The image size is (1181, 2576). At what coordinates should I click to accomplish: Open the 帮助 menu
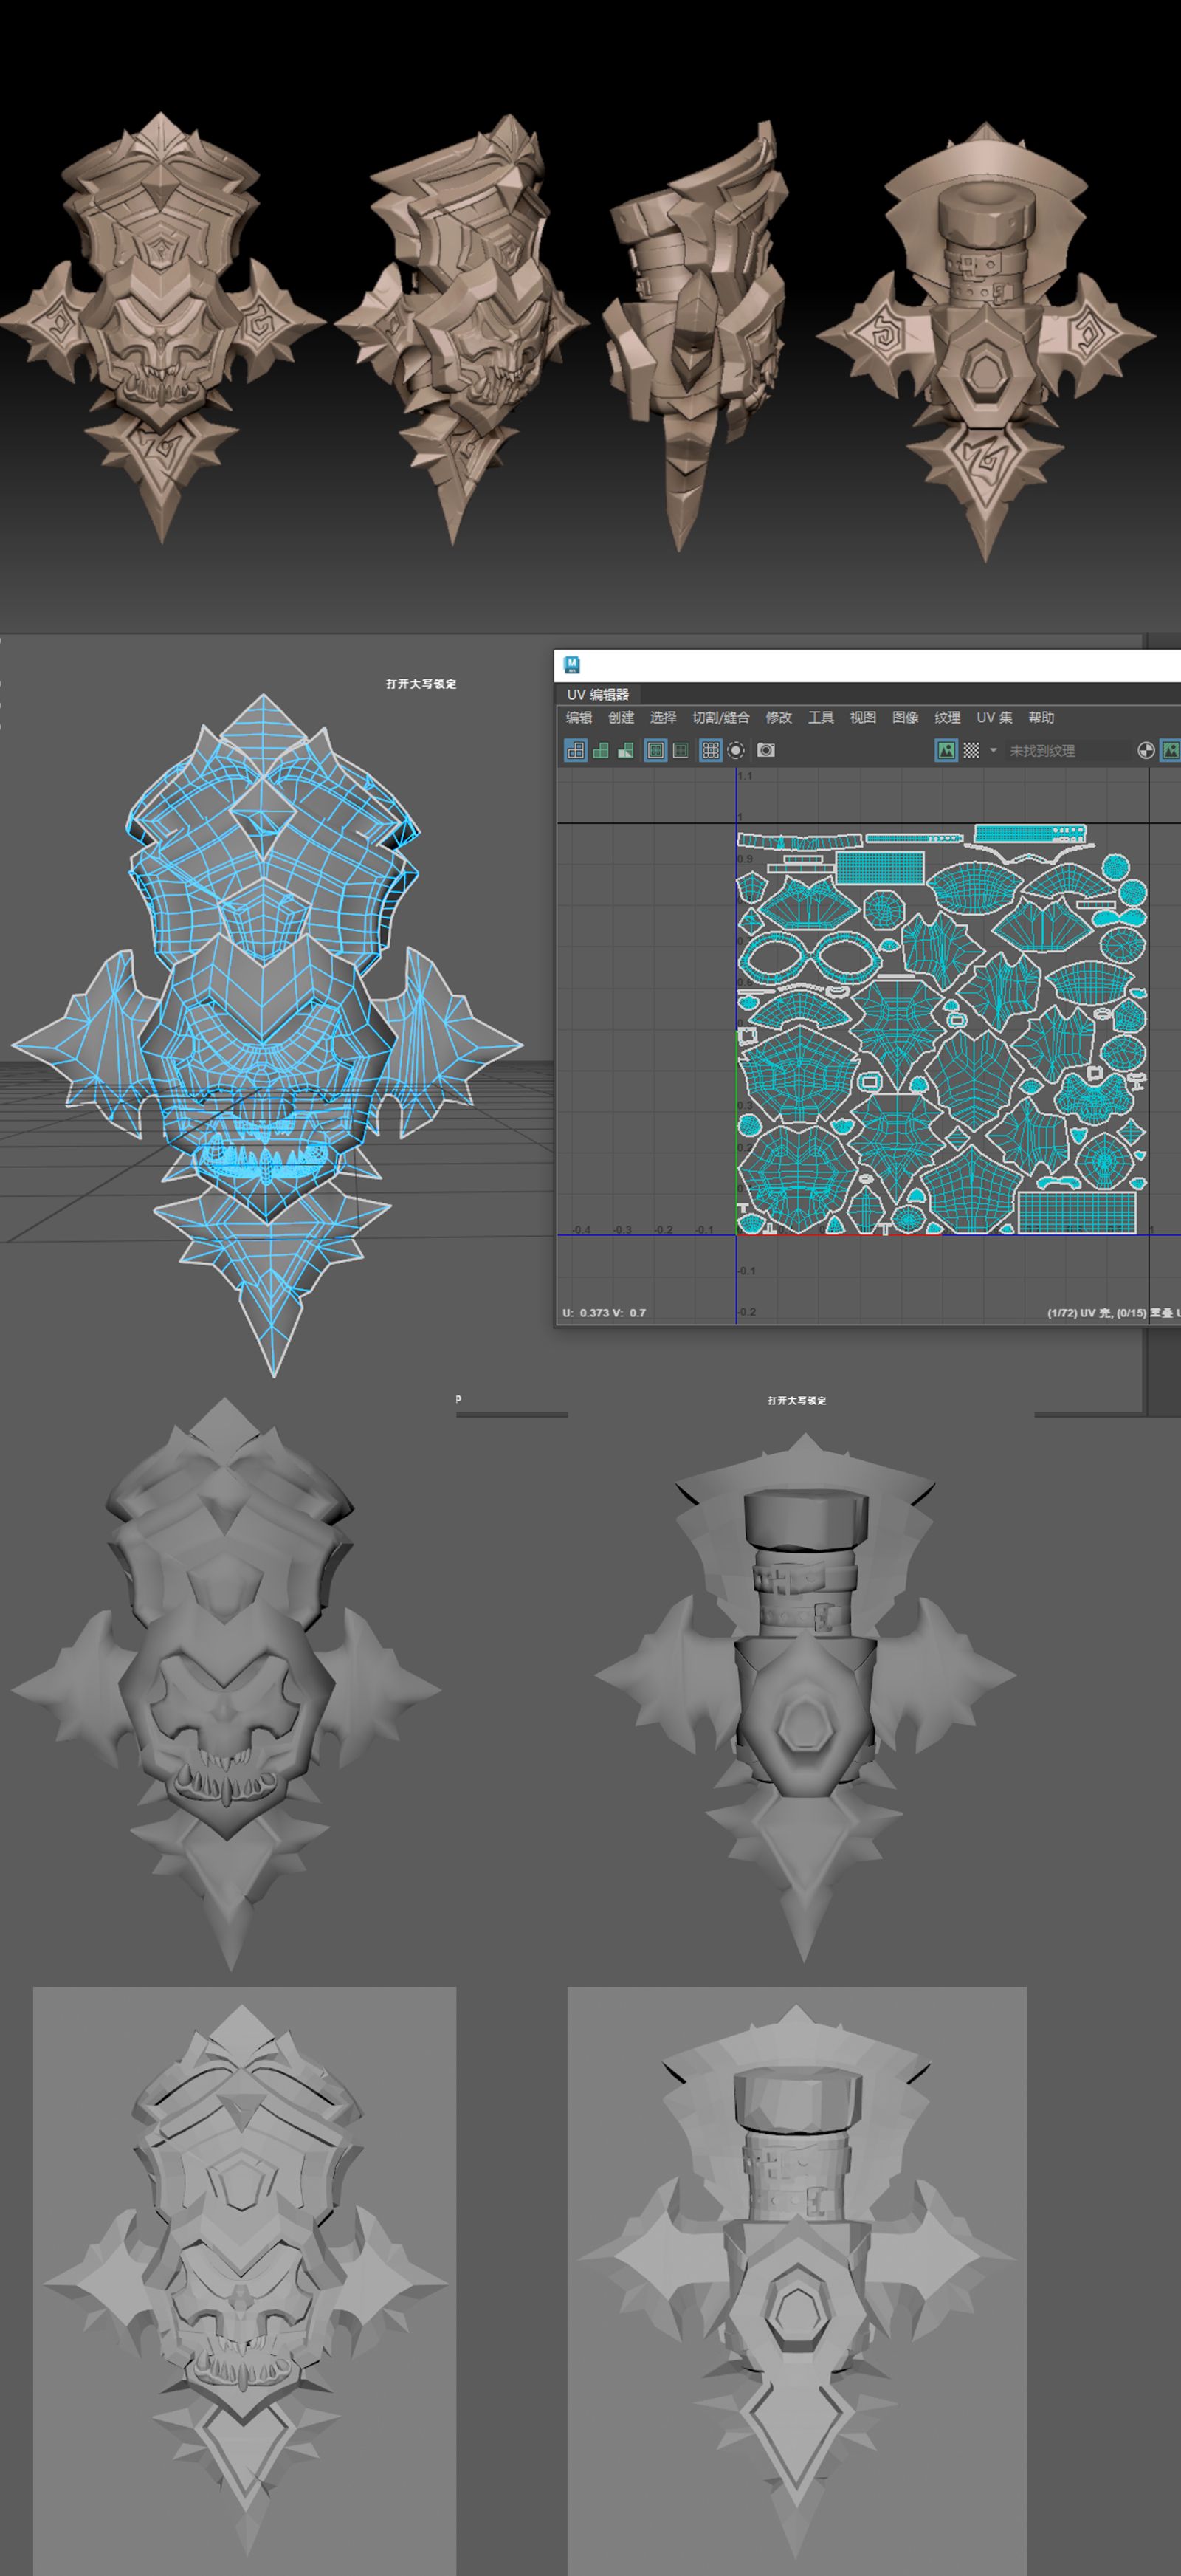click(x=1042, y=718)
